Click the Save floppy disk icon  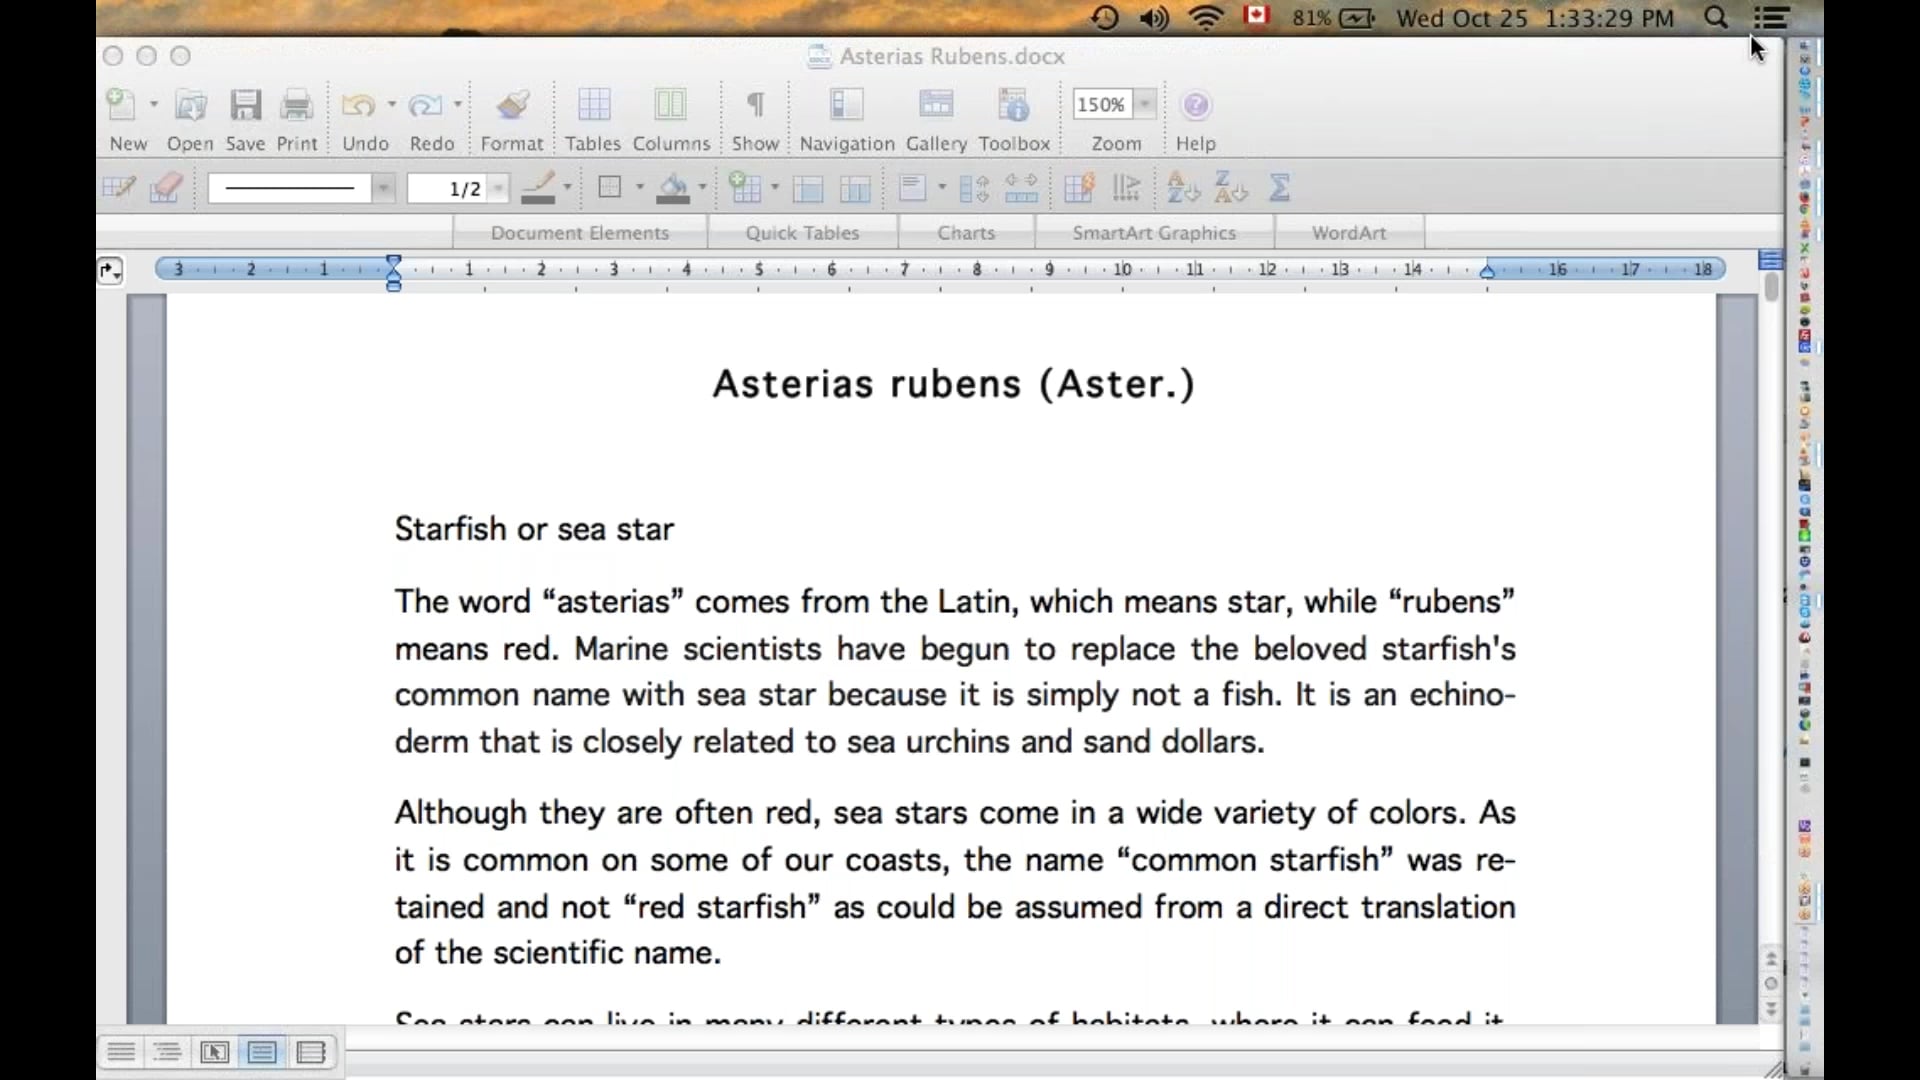245,106
